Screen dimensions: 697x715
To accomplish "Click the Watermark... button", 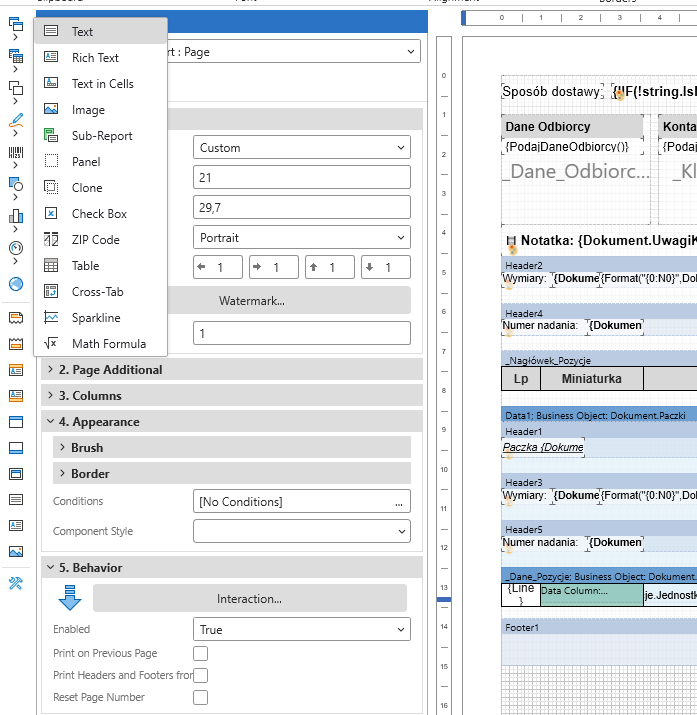I will point(251,300).
